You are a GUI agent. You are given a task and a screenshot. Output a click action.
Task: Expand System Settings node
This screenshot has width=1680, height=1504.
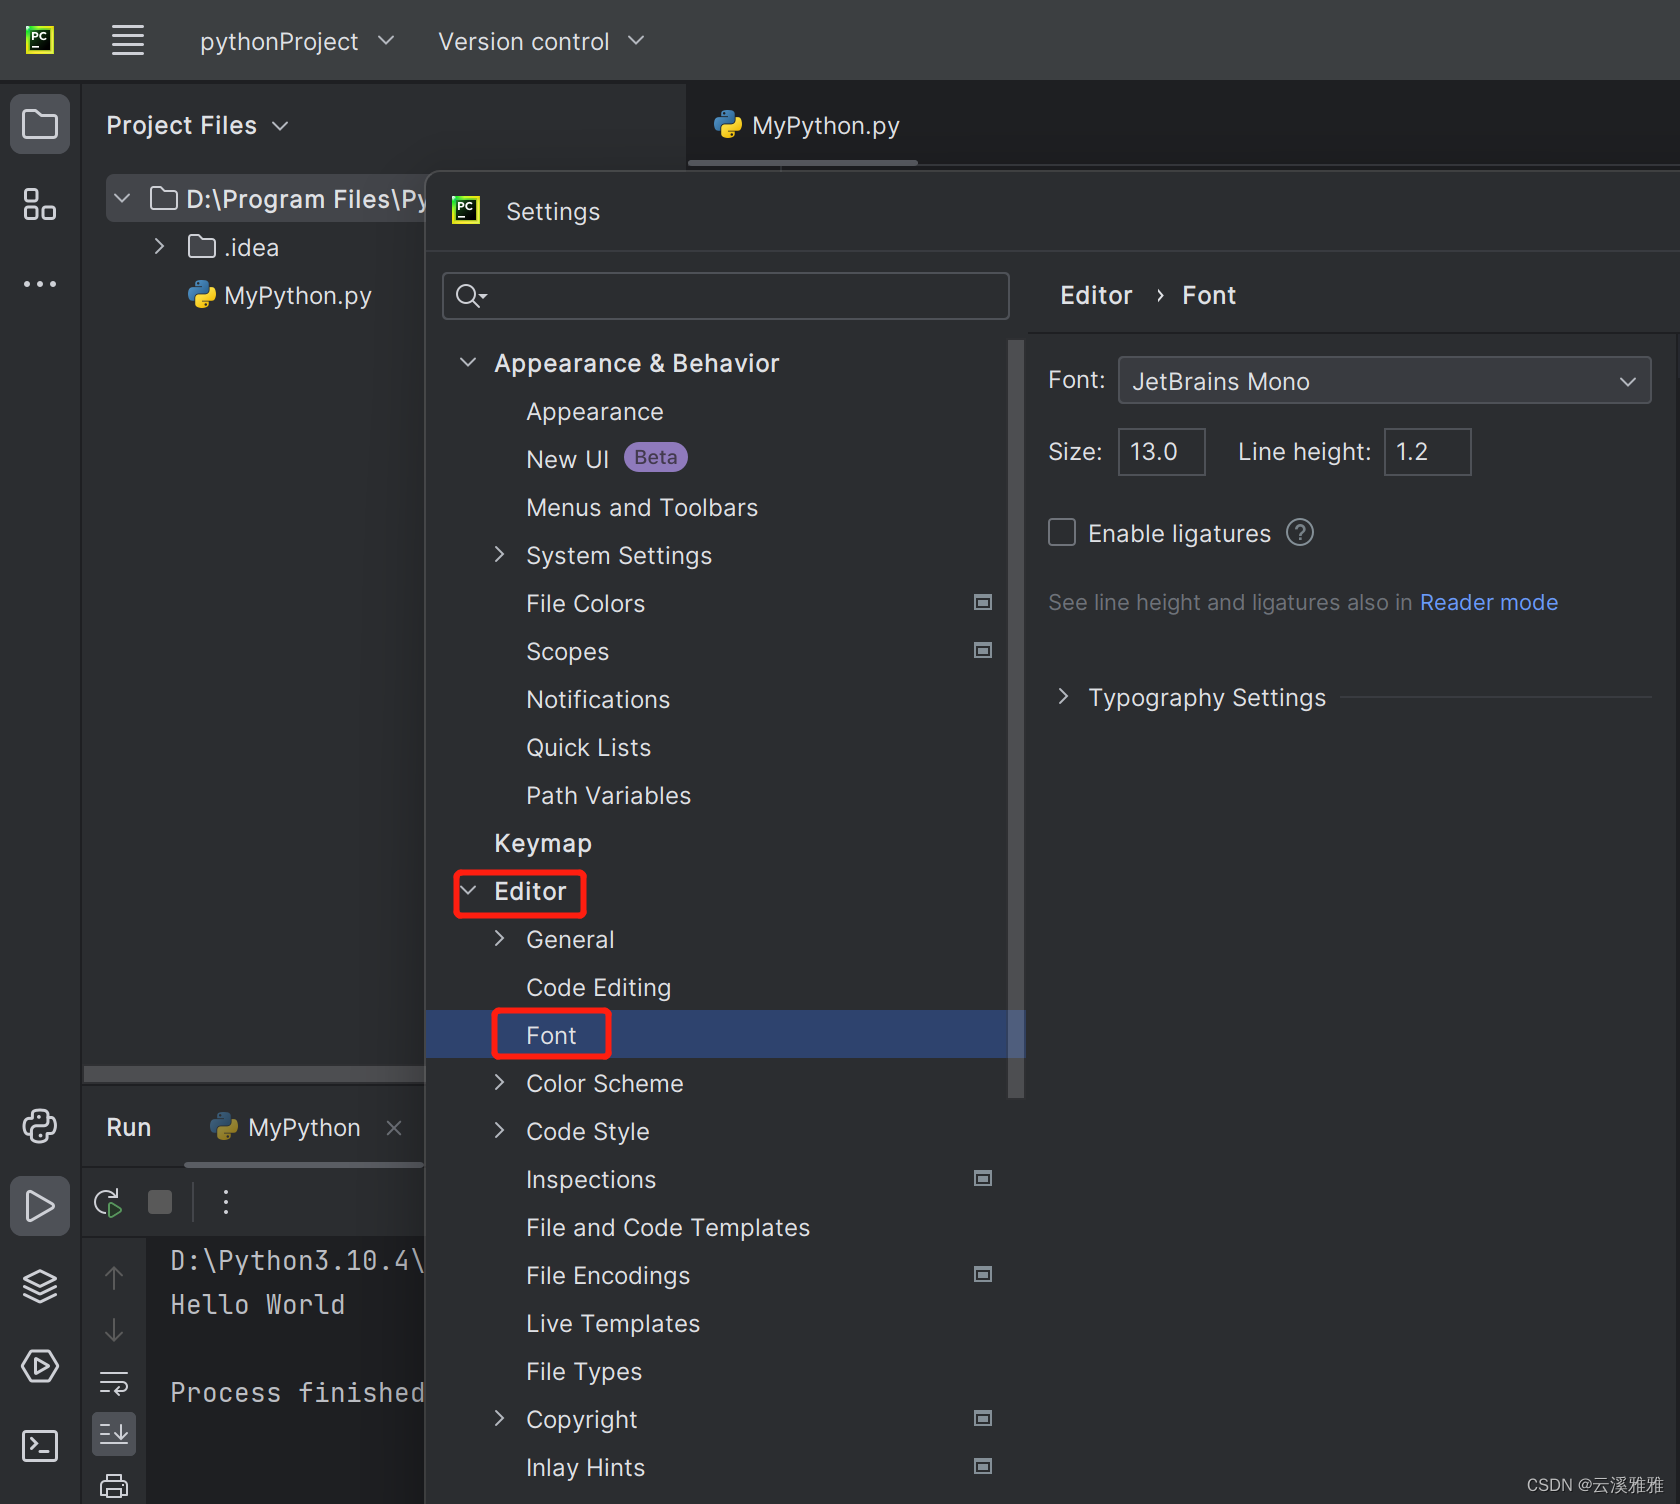click(x=499, y=555)
